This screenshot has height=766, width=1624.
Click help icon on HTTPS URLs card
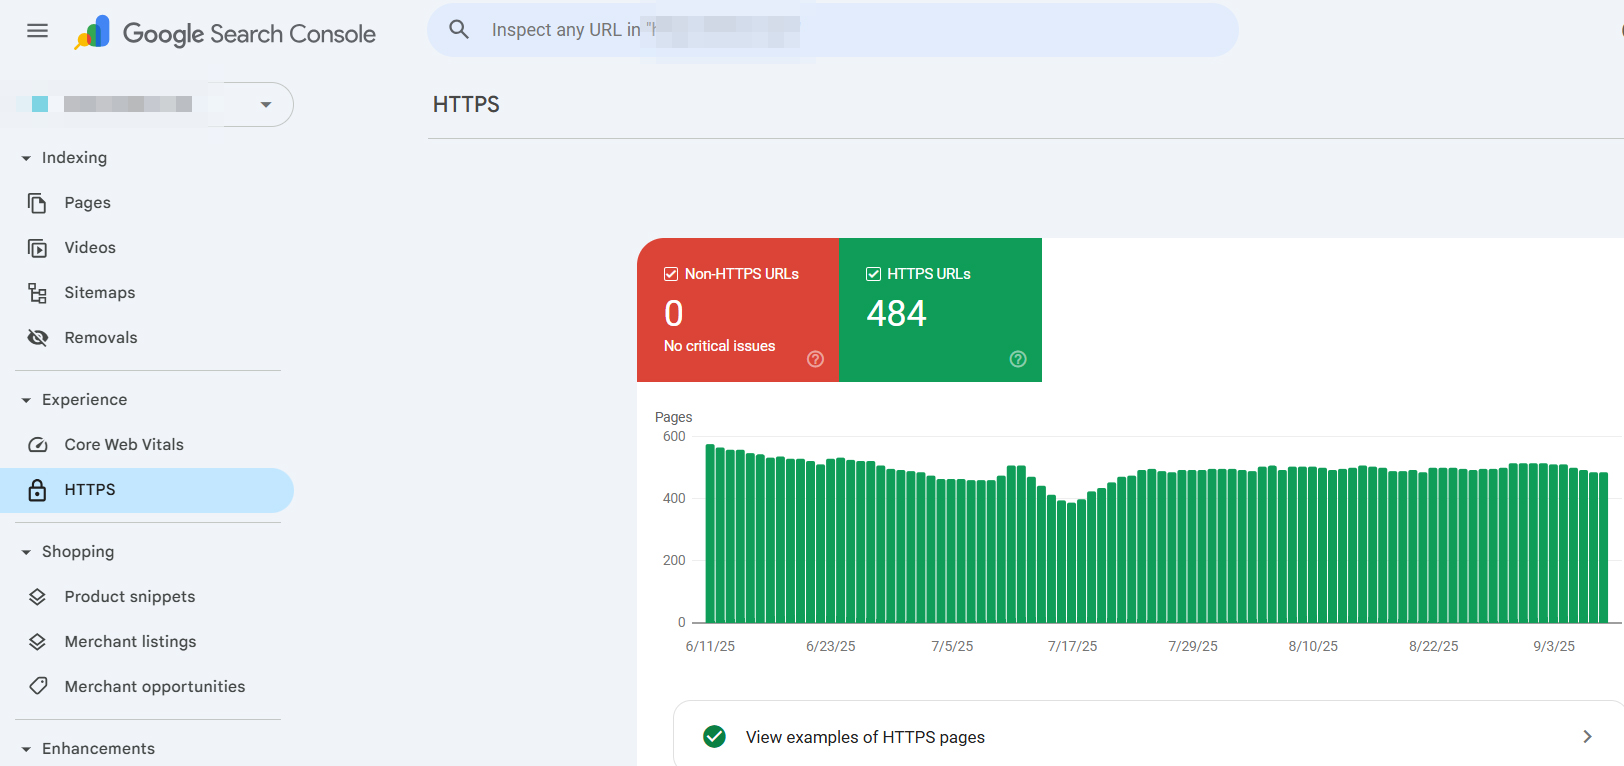click(x=1018, y=359)
